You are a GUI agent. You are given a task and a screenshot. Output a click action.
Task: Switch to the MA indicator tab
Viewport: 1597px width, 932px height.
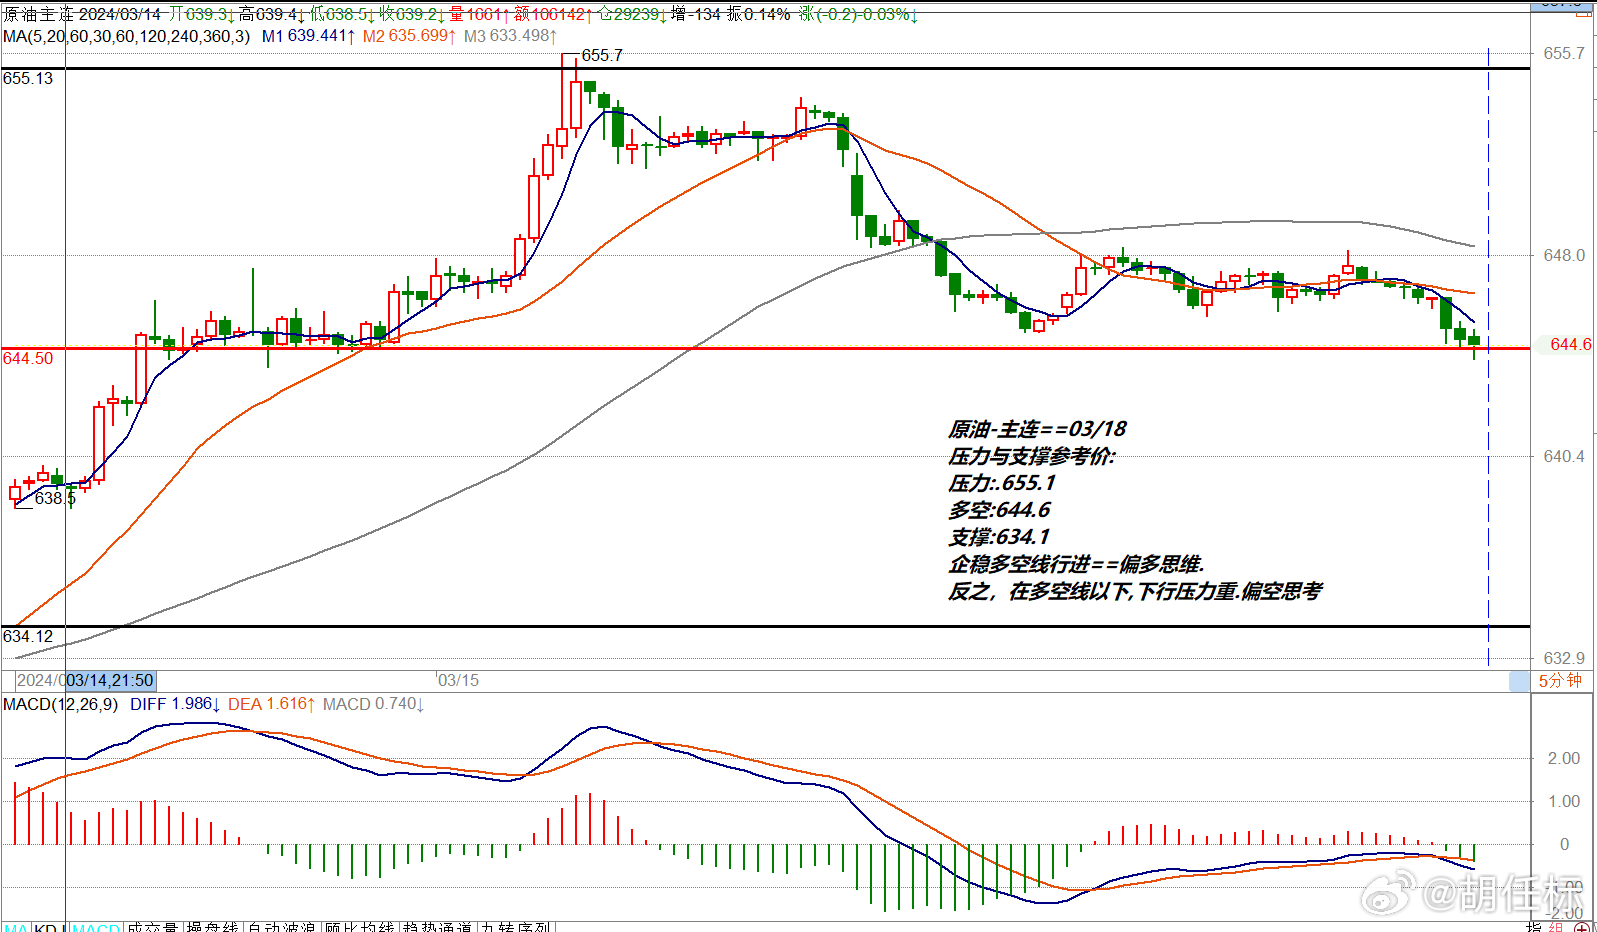pos(16,927)
